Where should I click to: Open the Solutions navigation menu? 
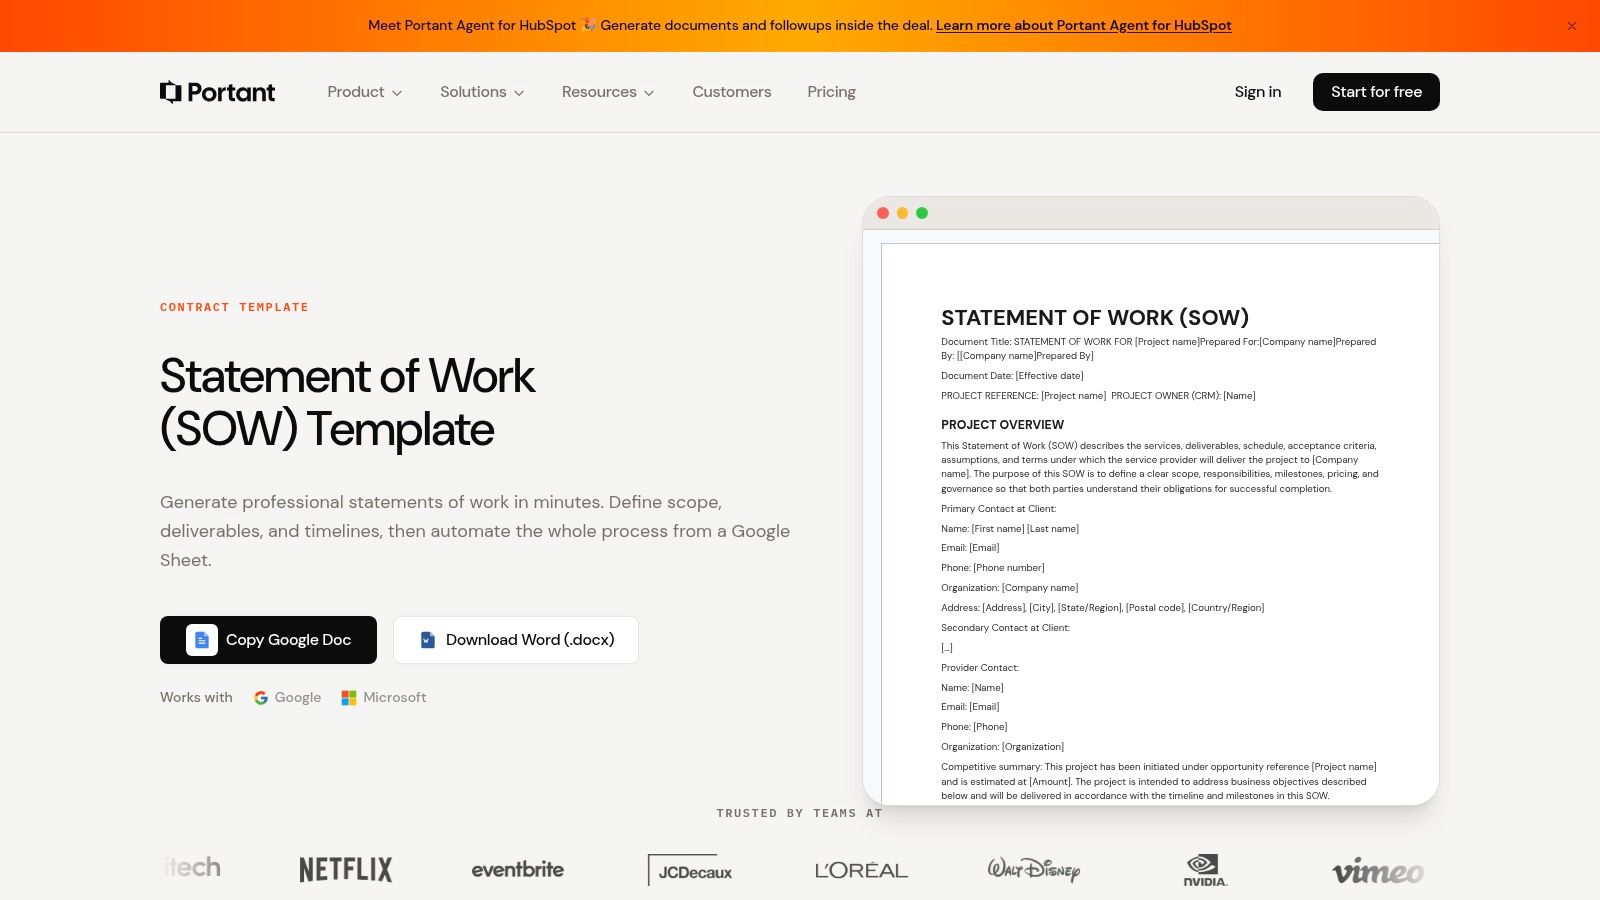tap(482, 92)
